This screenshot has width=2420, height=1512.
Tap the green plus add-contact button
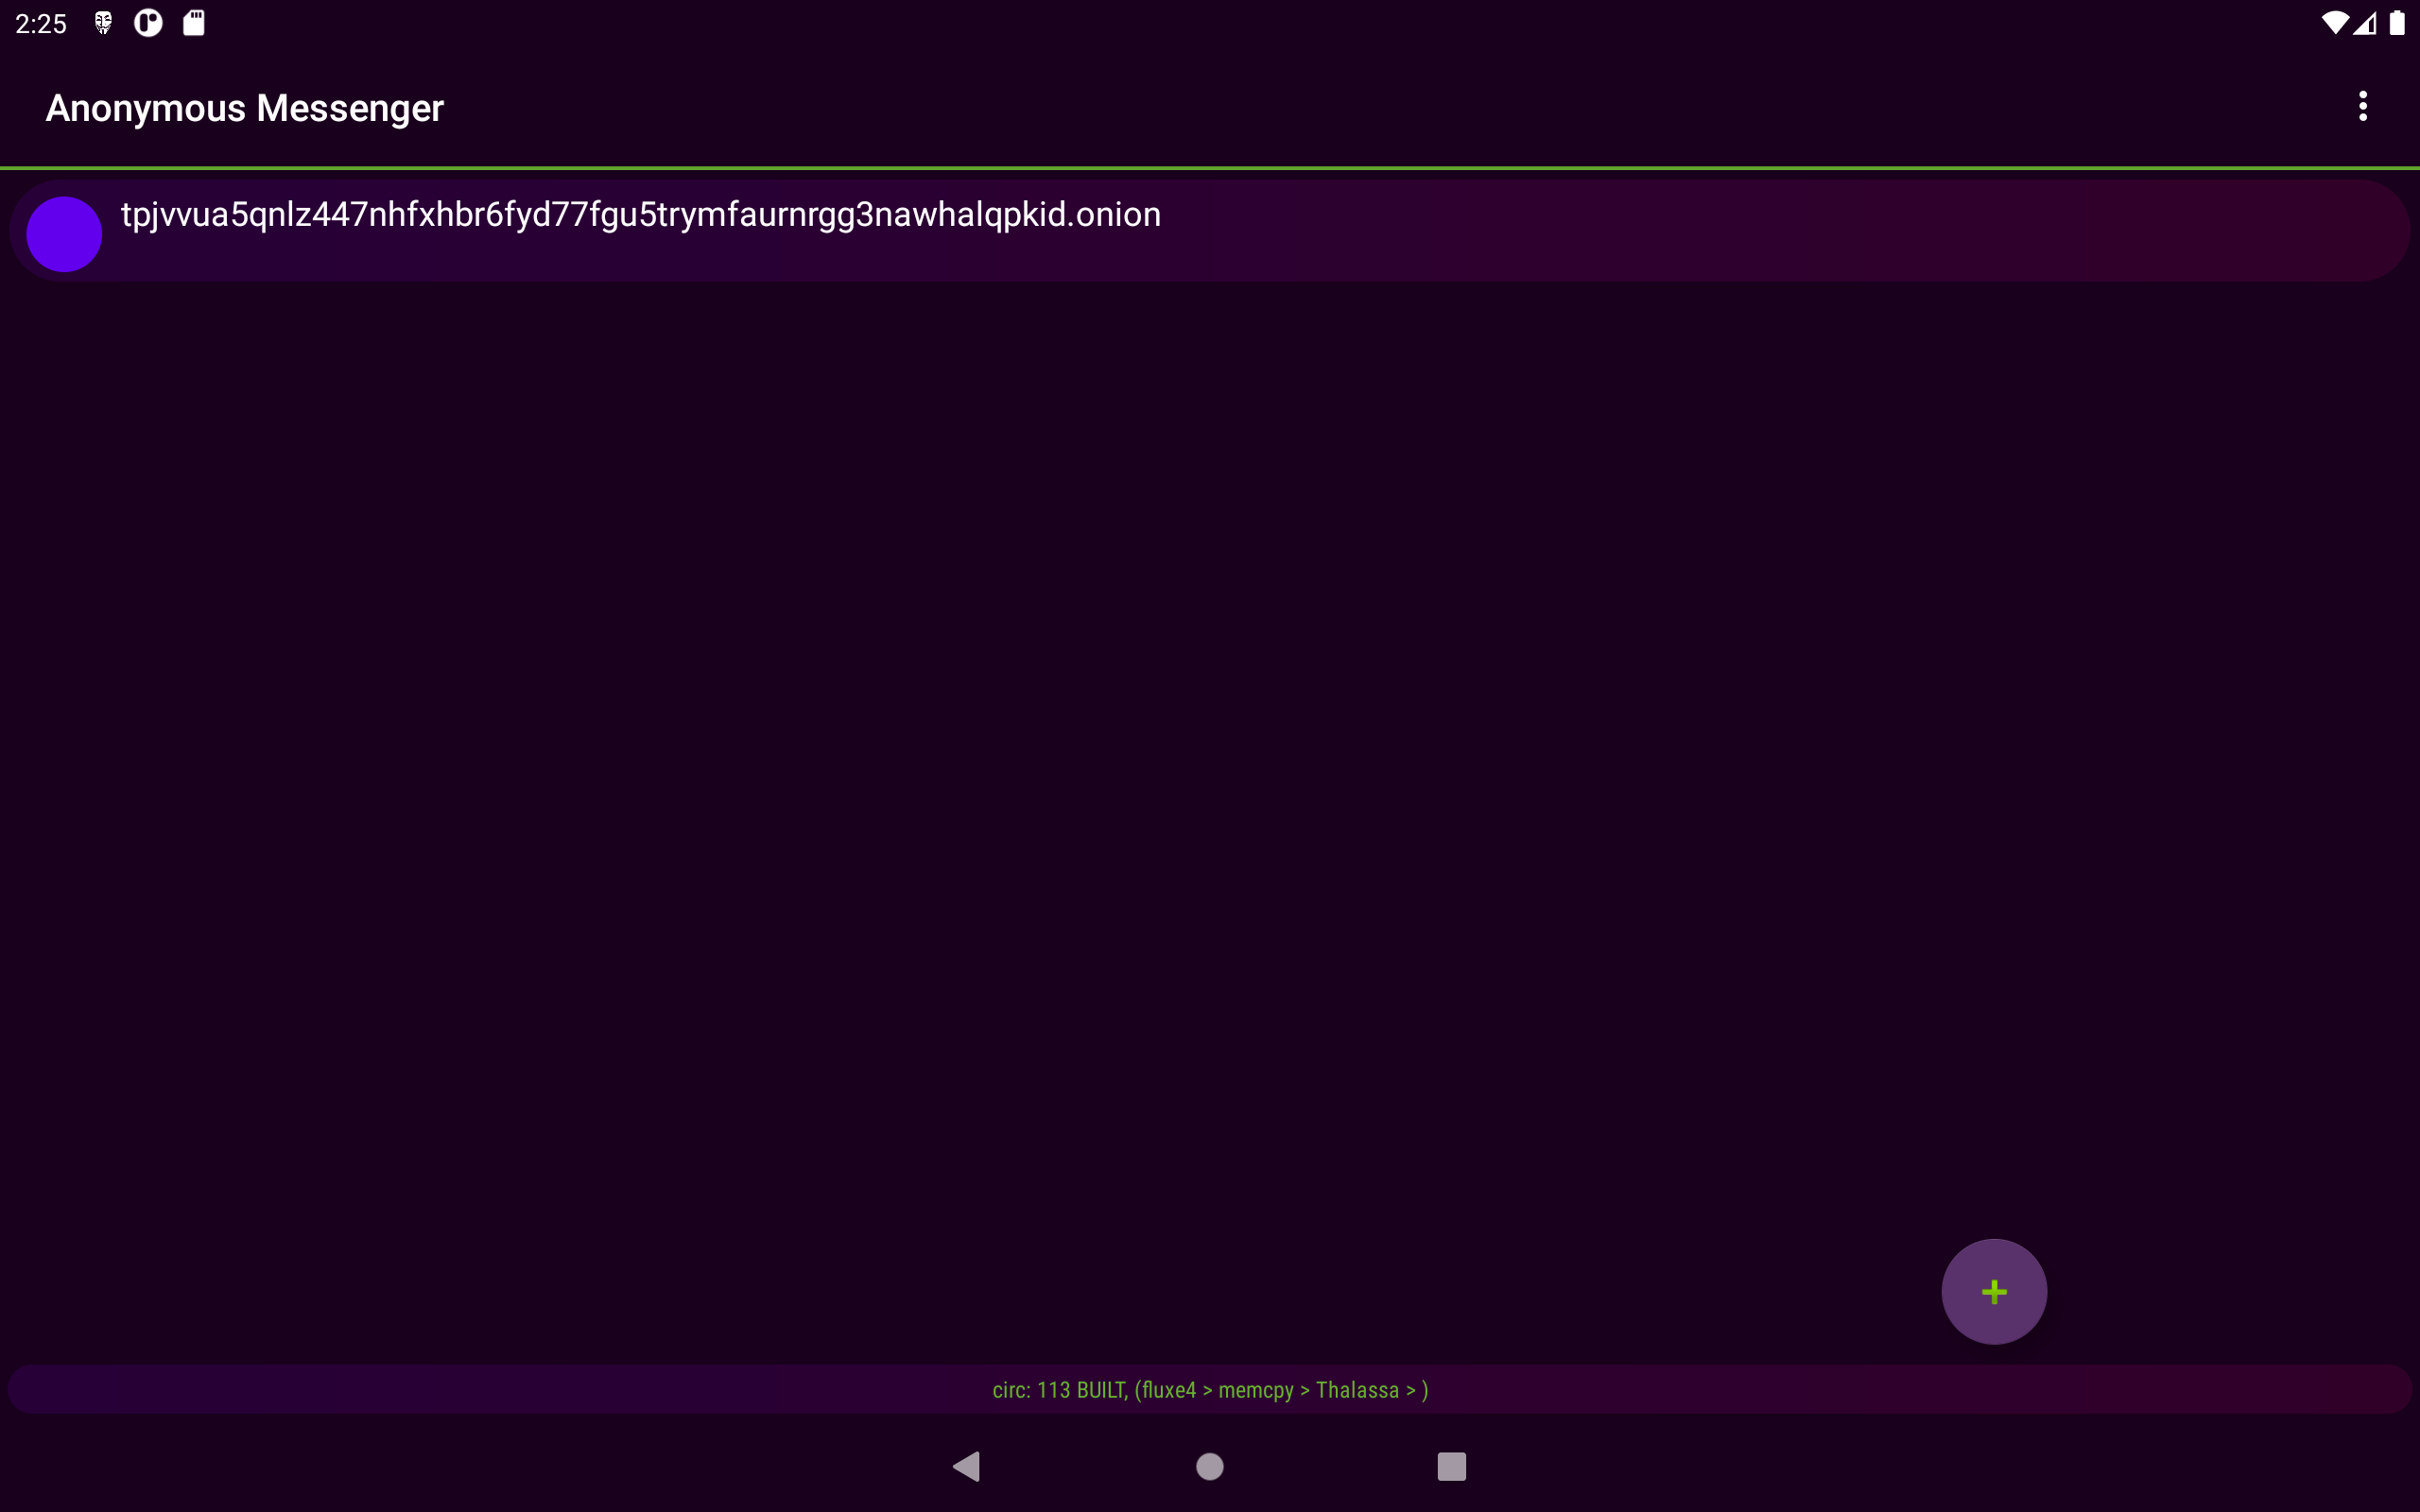click(x=1993, y=1291)
